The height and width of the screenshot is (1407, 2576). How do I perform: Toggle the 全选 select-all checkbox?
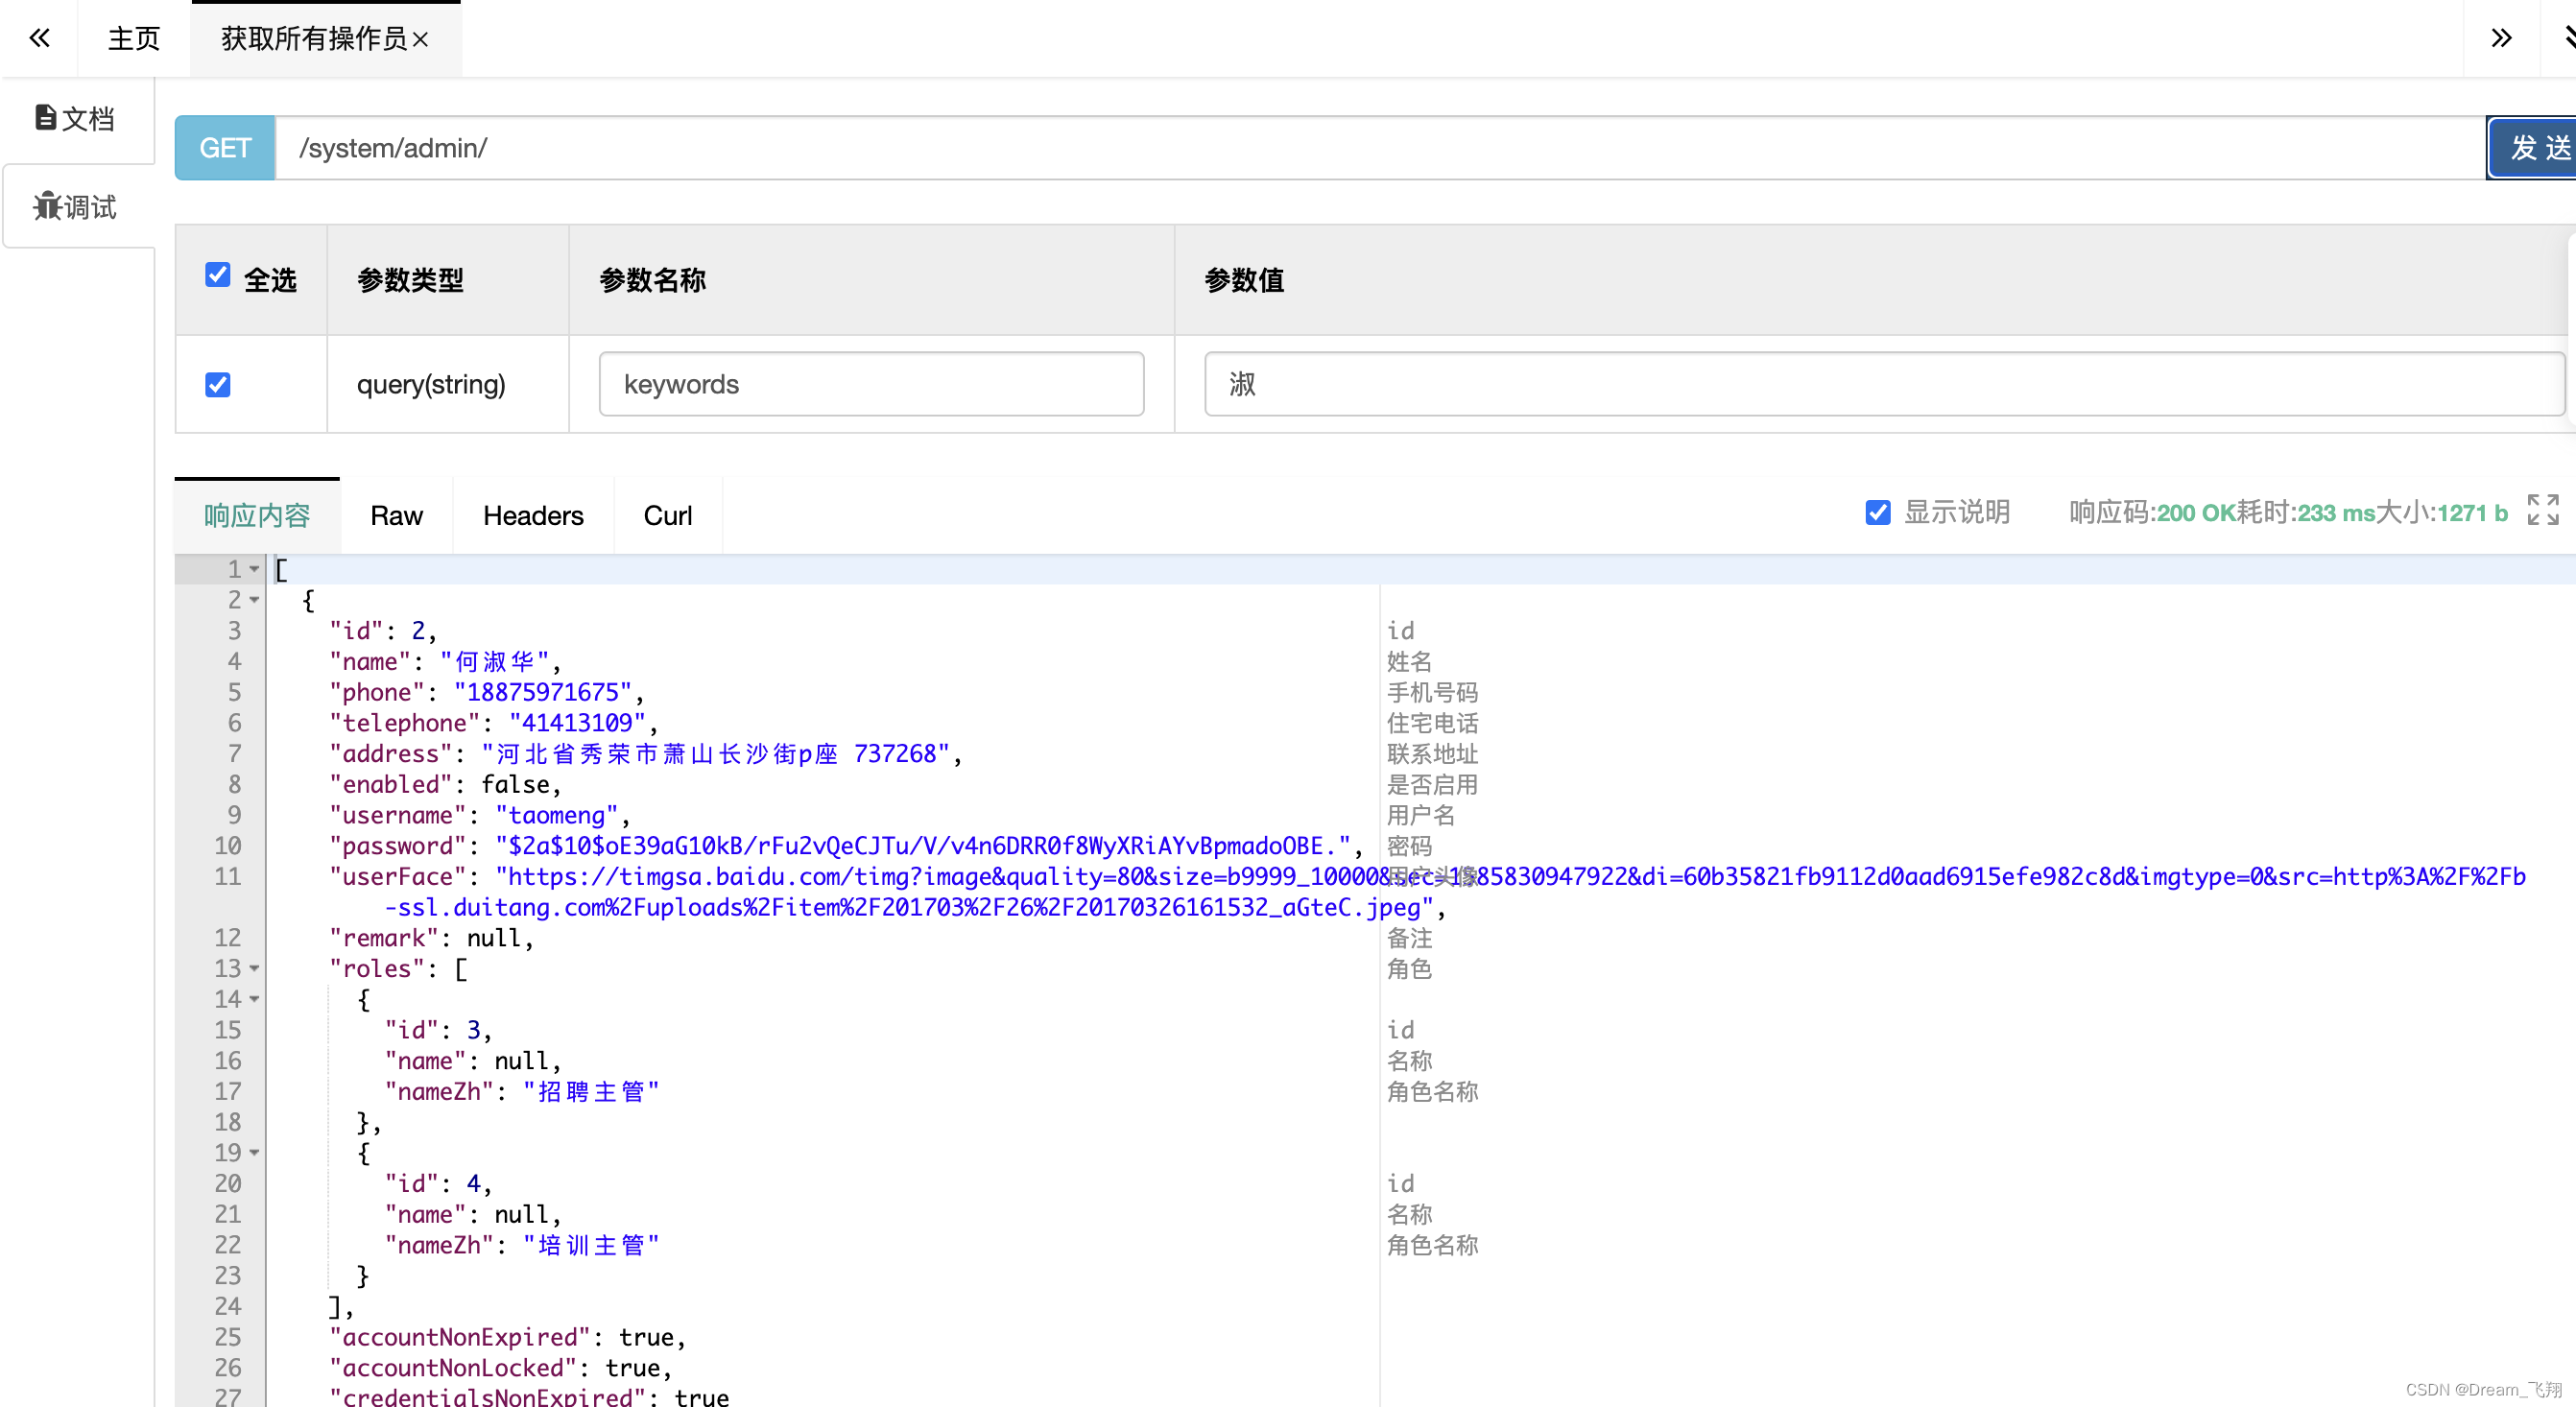(218, 275)
